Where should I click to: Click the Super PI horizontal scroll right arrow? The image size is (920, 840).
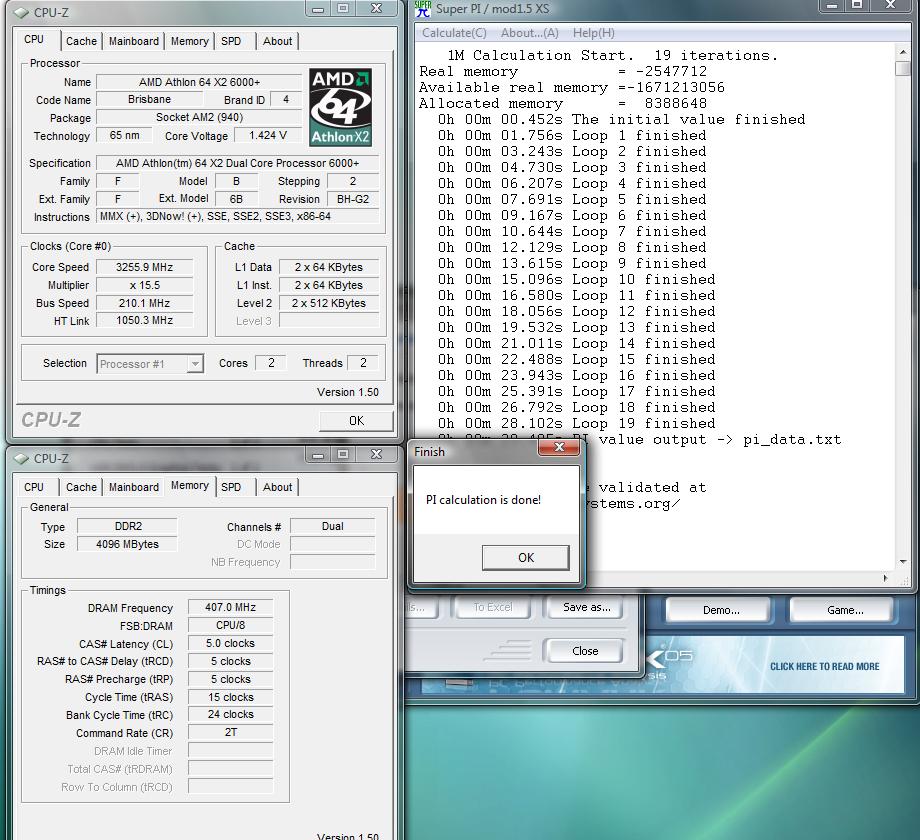pos(885,578)
